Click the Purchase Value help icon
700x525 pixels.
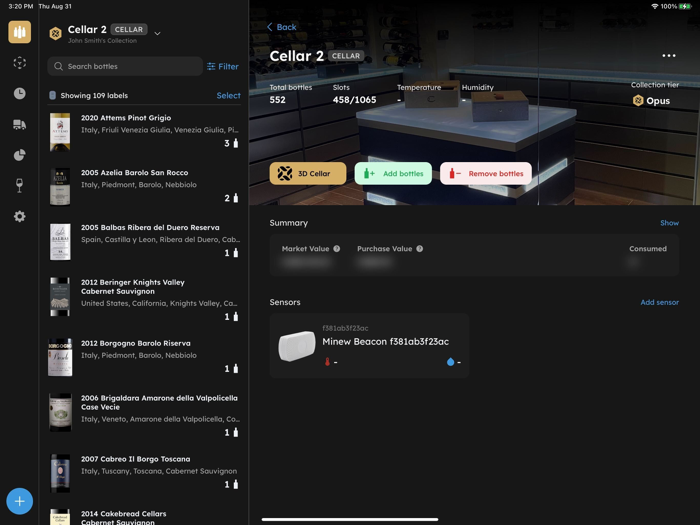click(420, 249)
